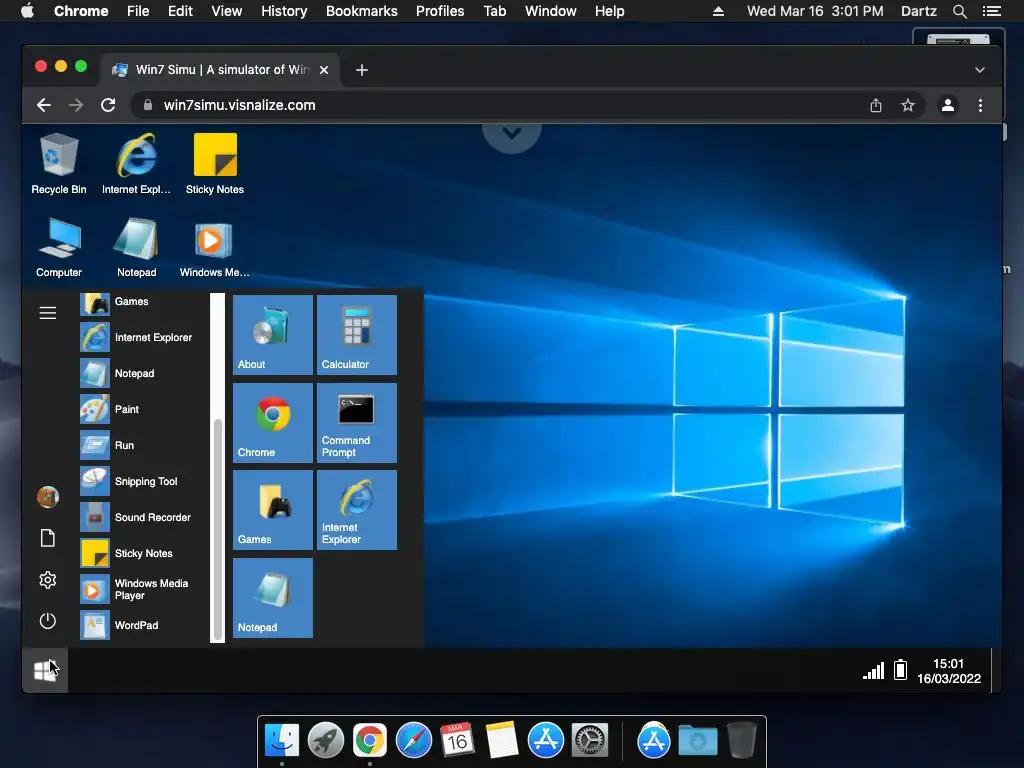Open Internet Explorer desktop shortcut

coord(136,163)
